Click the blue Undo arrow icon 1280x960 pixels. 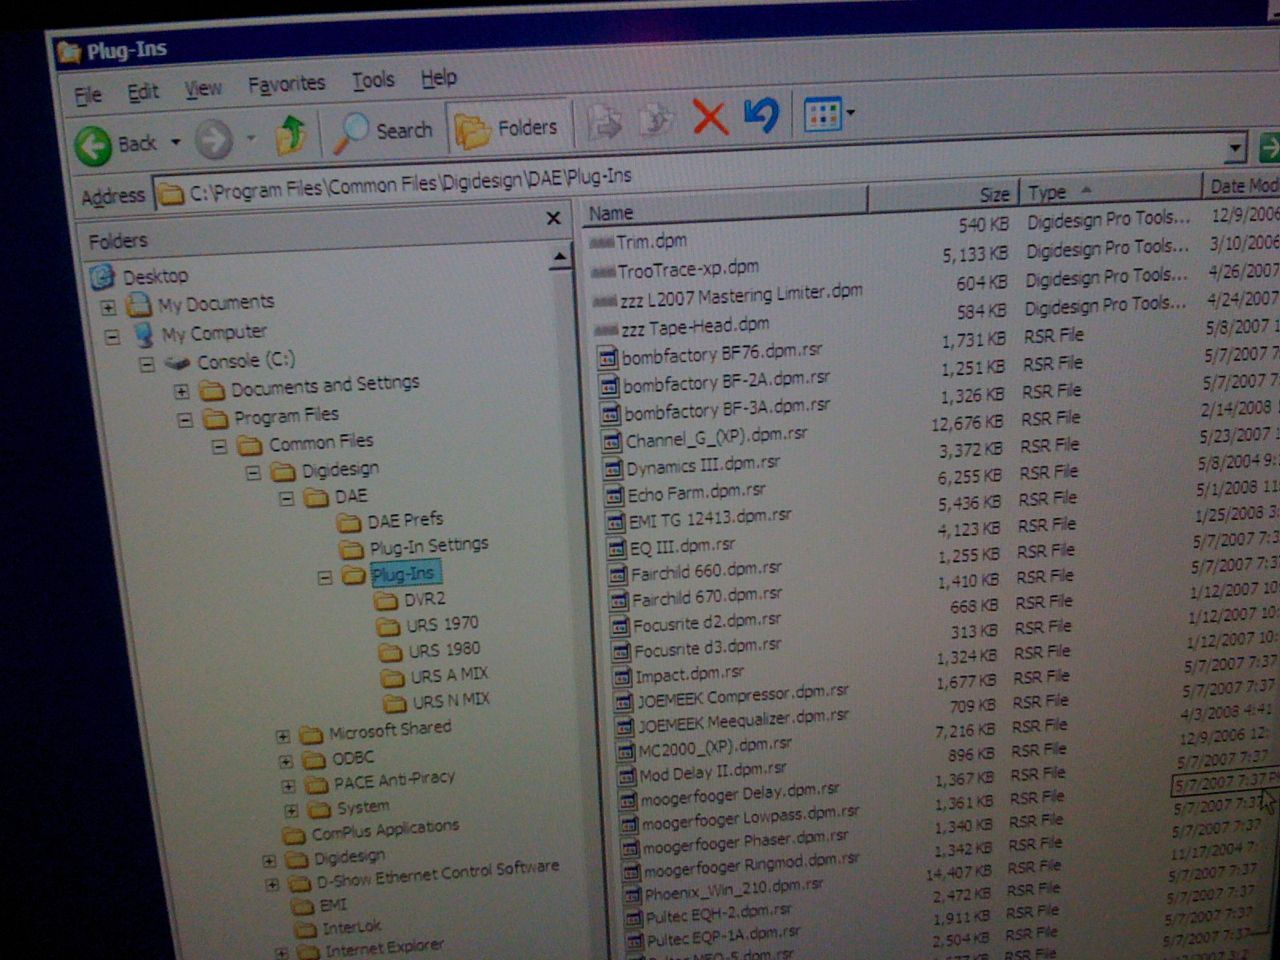761,115
